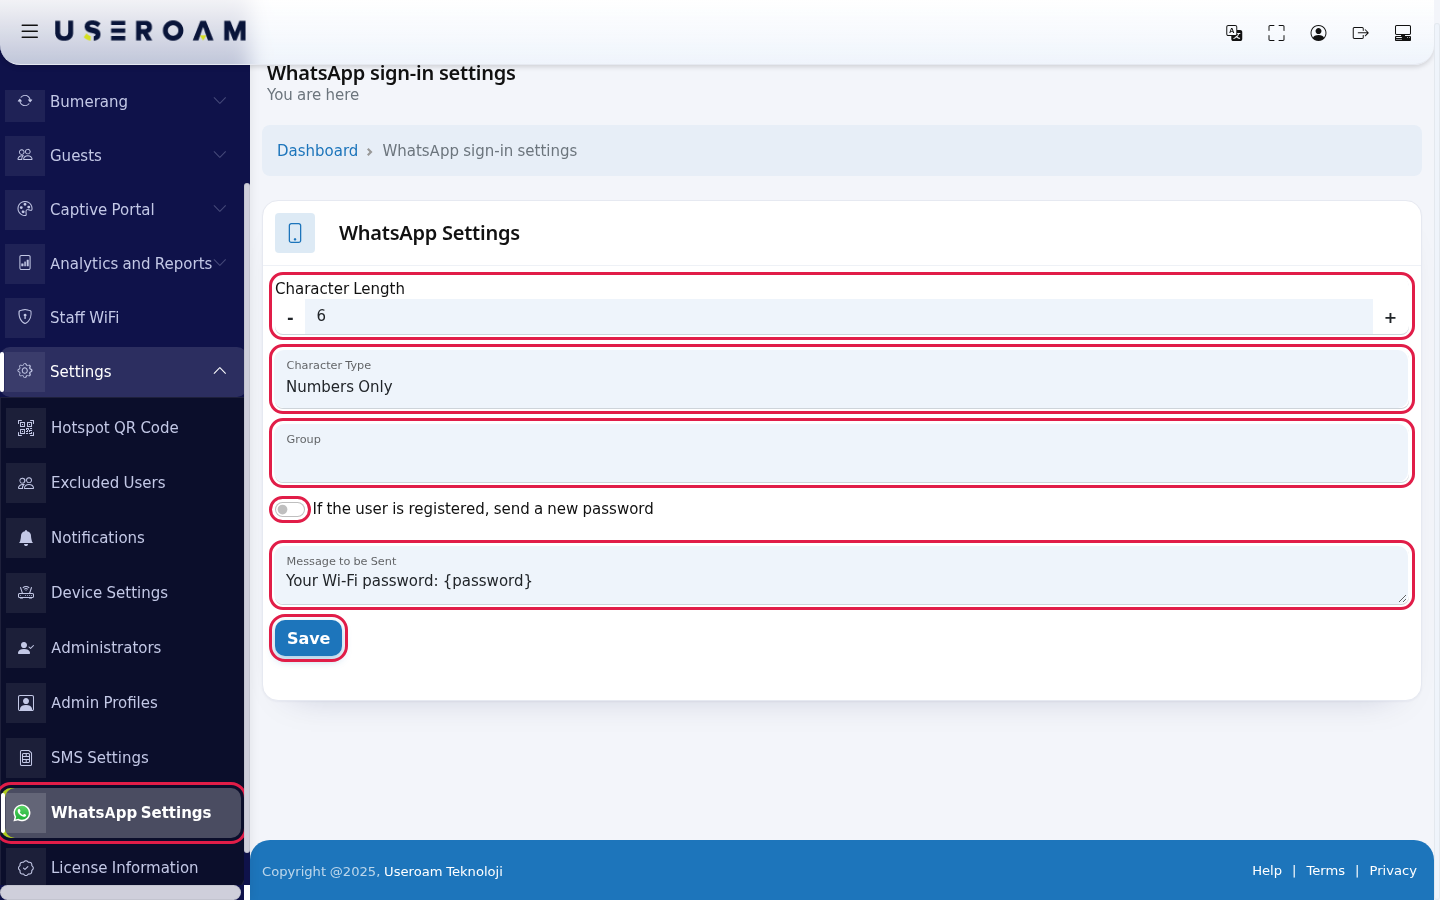The width and height of the screenshot is (1440, 900).
Task: Open License Information menu item
Action: click(122, 868)
